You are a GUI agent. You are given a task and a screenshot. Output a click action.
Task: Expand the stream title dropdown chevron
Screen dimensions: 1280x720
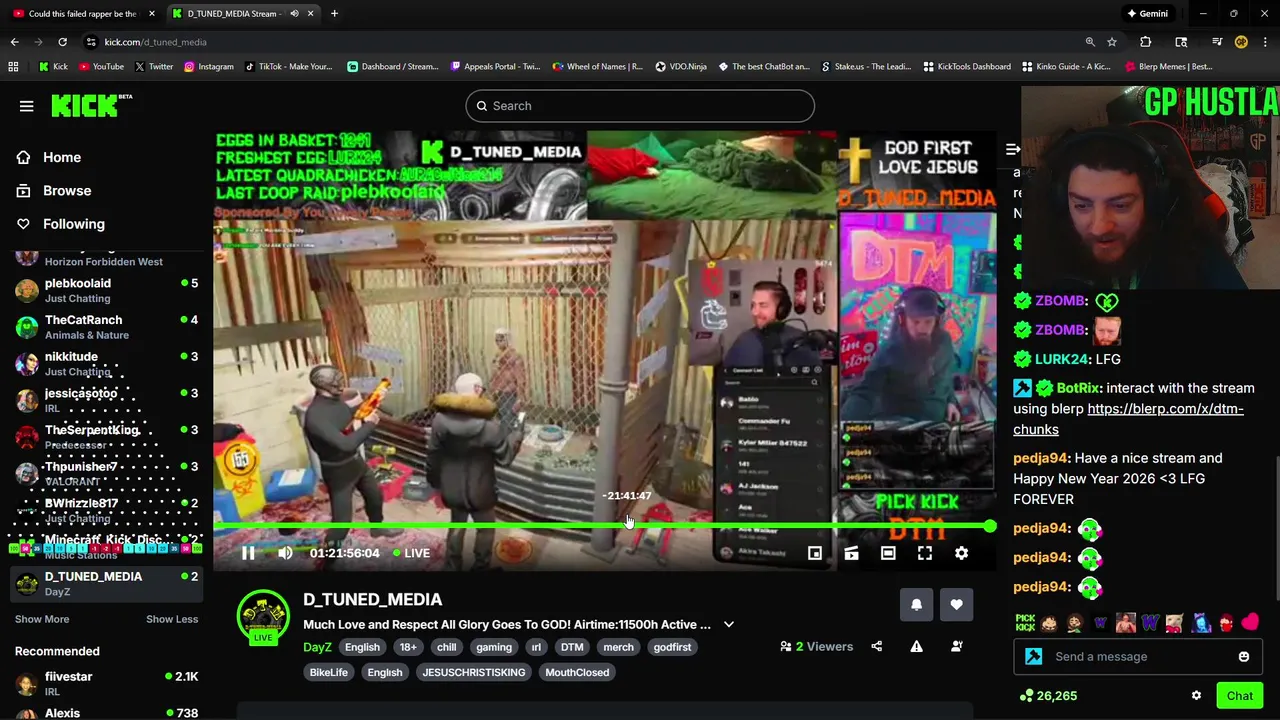[x=729, y=624]
